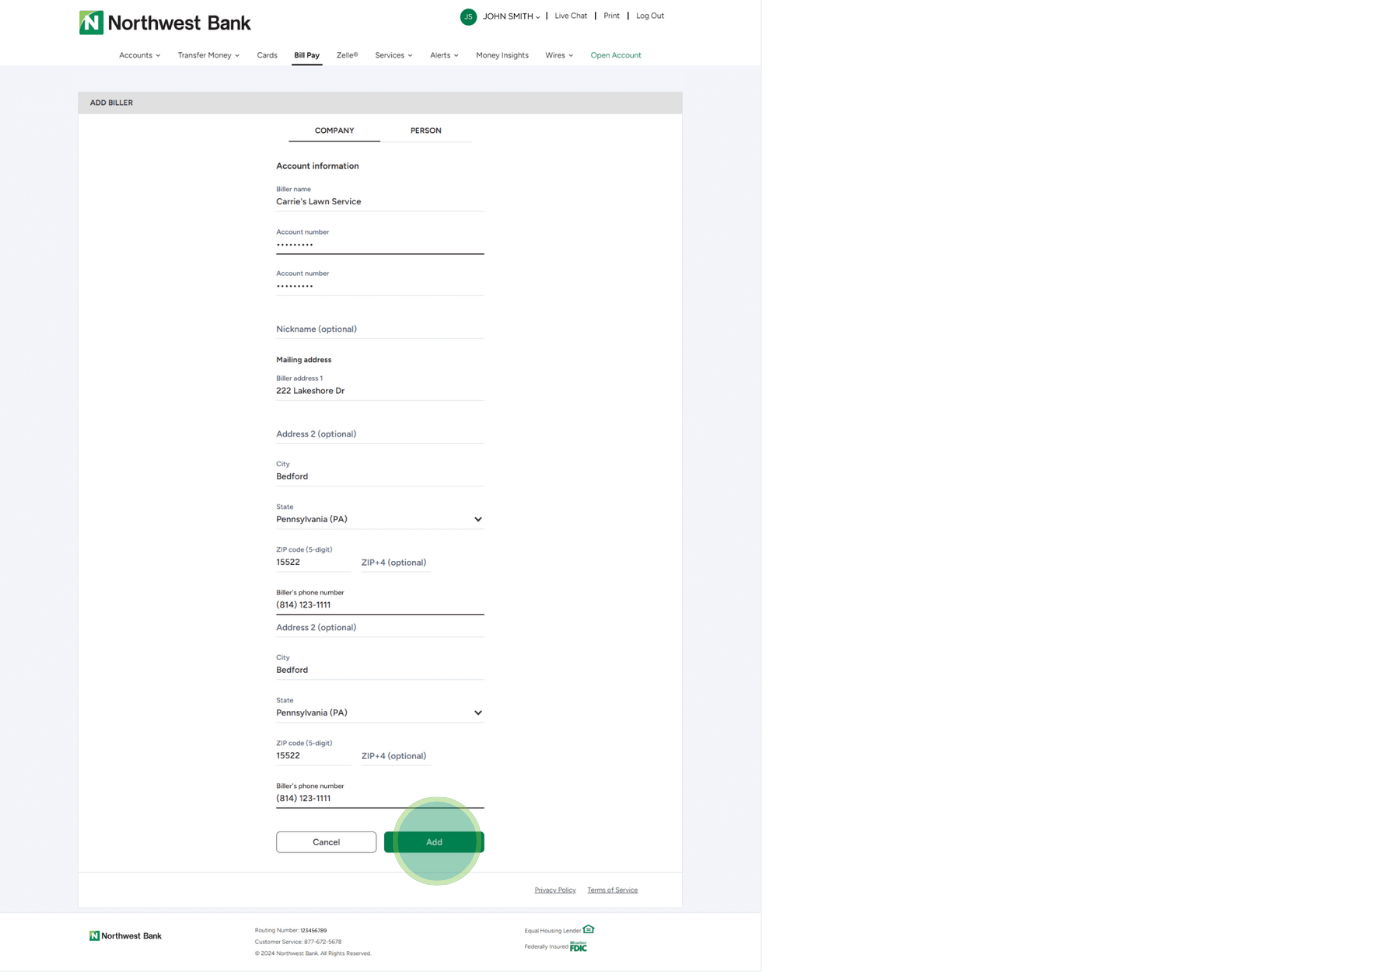
Task: Expand the Transfer Money menu
Action: [208, 55]
